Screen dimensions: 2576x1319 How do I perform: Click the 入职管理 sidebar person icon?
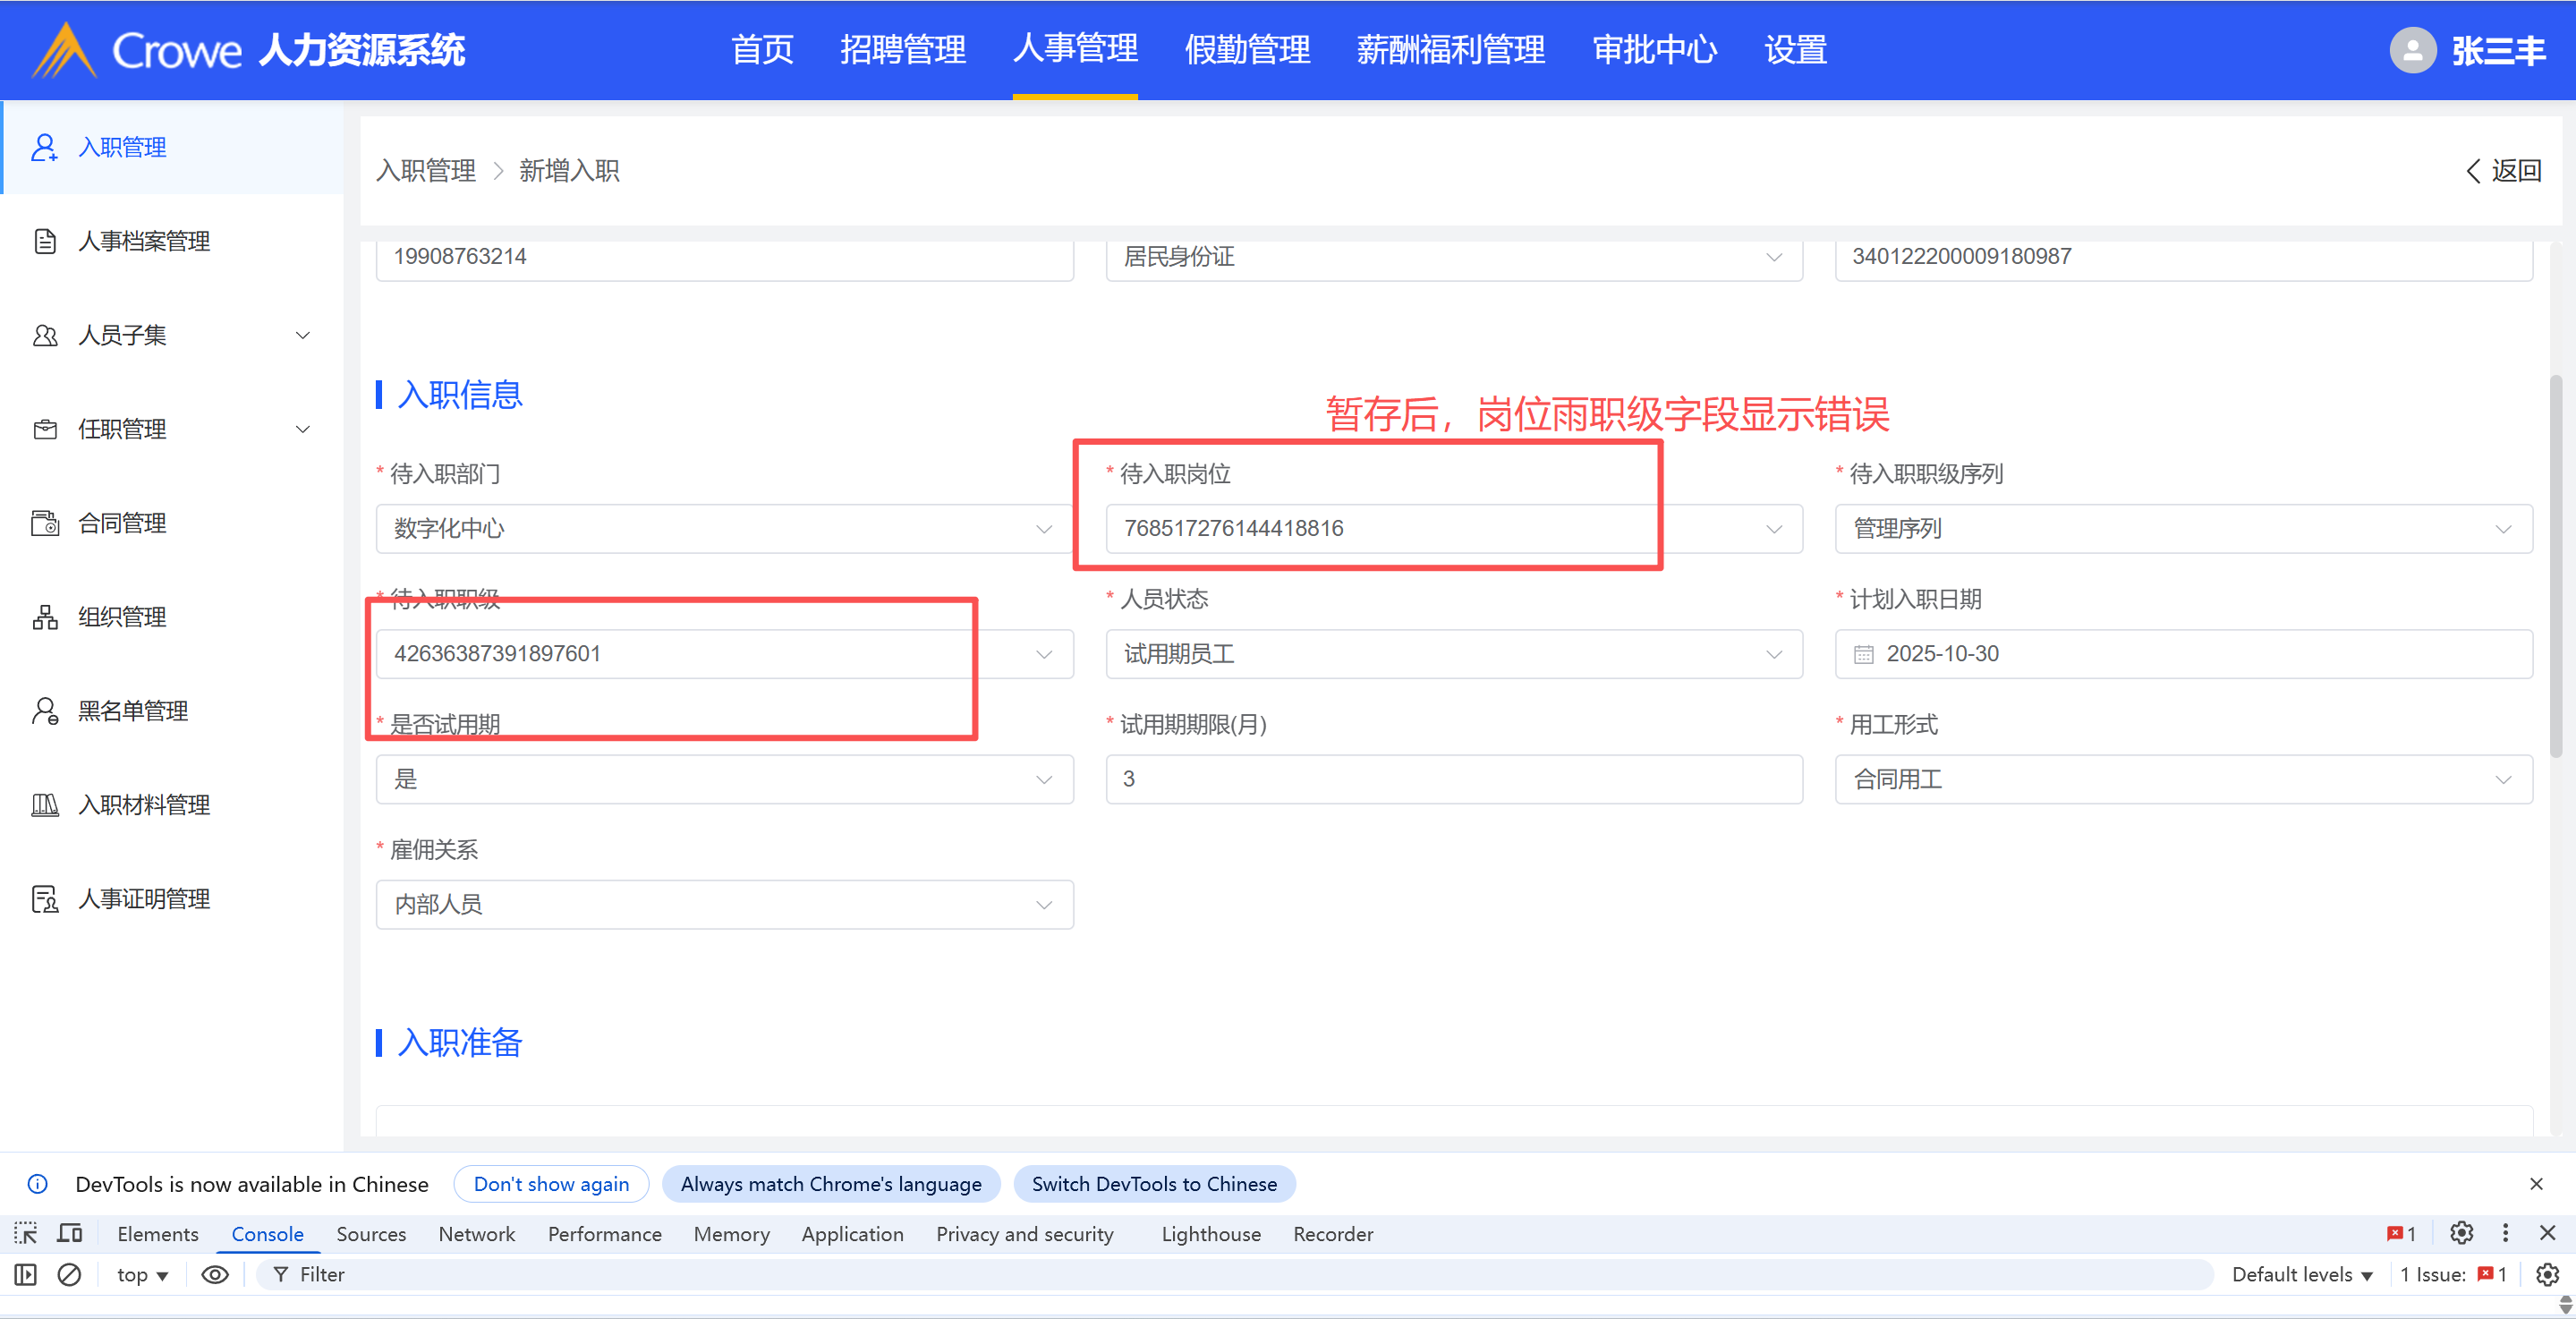tap(43, 147)
